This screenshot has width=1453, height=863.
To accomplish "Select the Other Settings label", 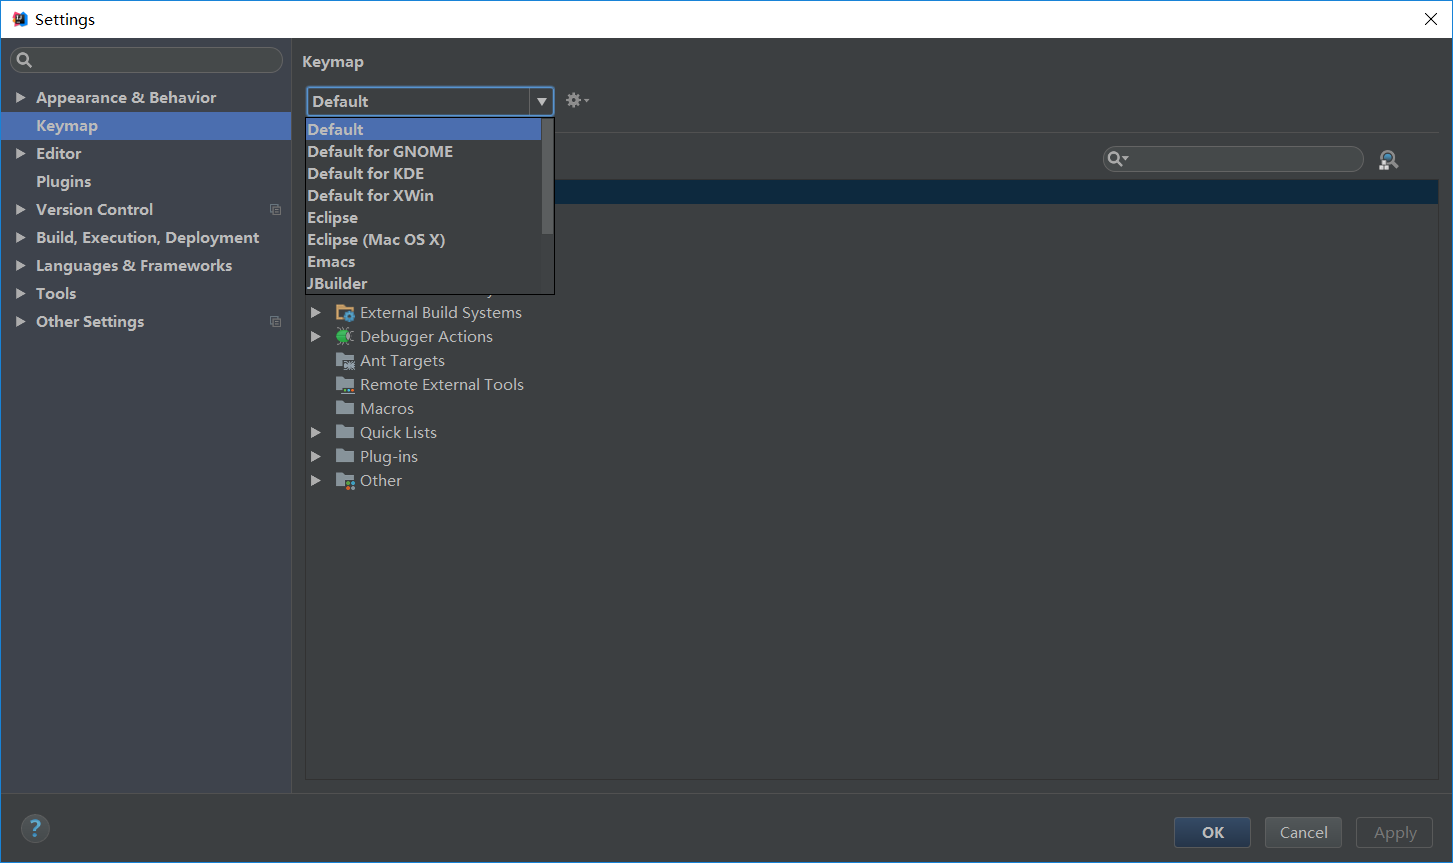I will click(x=90, y=322).
